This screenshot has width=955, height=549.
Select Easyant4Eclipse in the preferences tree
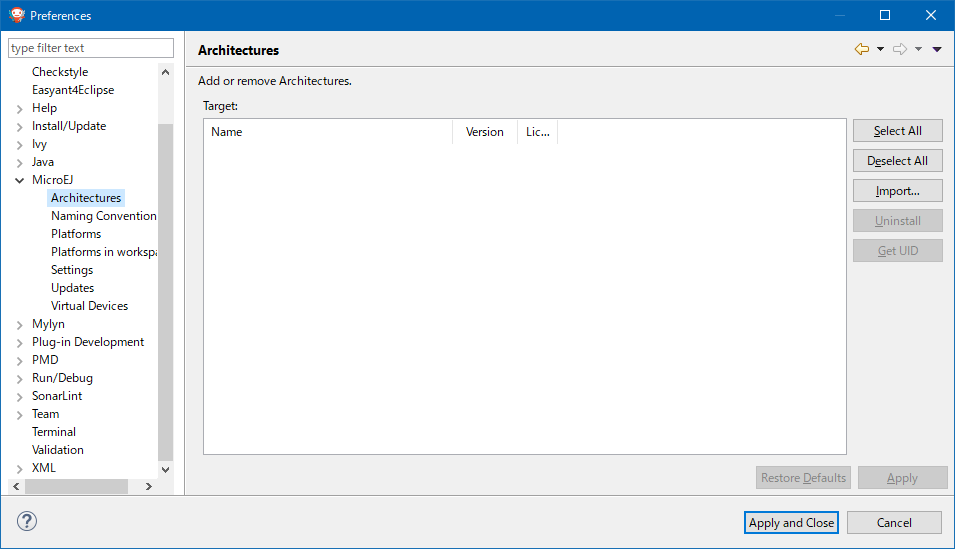tap(72, 90)
